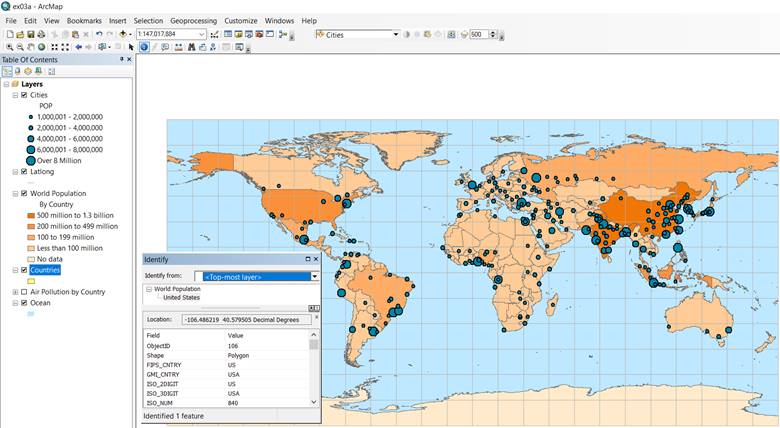Open the Geoprocessing menu
This screenshot has width=780, height=428.
194,20
